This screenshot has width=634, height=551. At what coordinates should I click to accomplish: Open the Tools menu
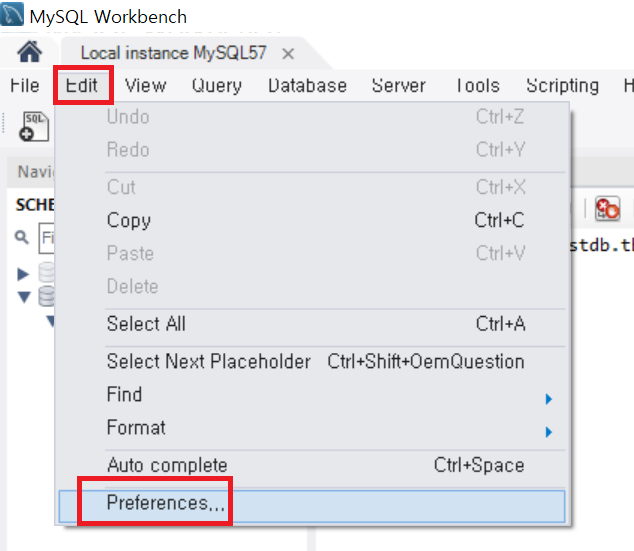[x=478, y=85]
